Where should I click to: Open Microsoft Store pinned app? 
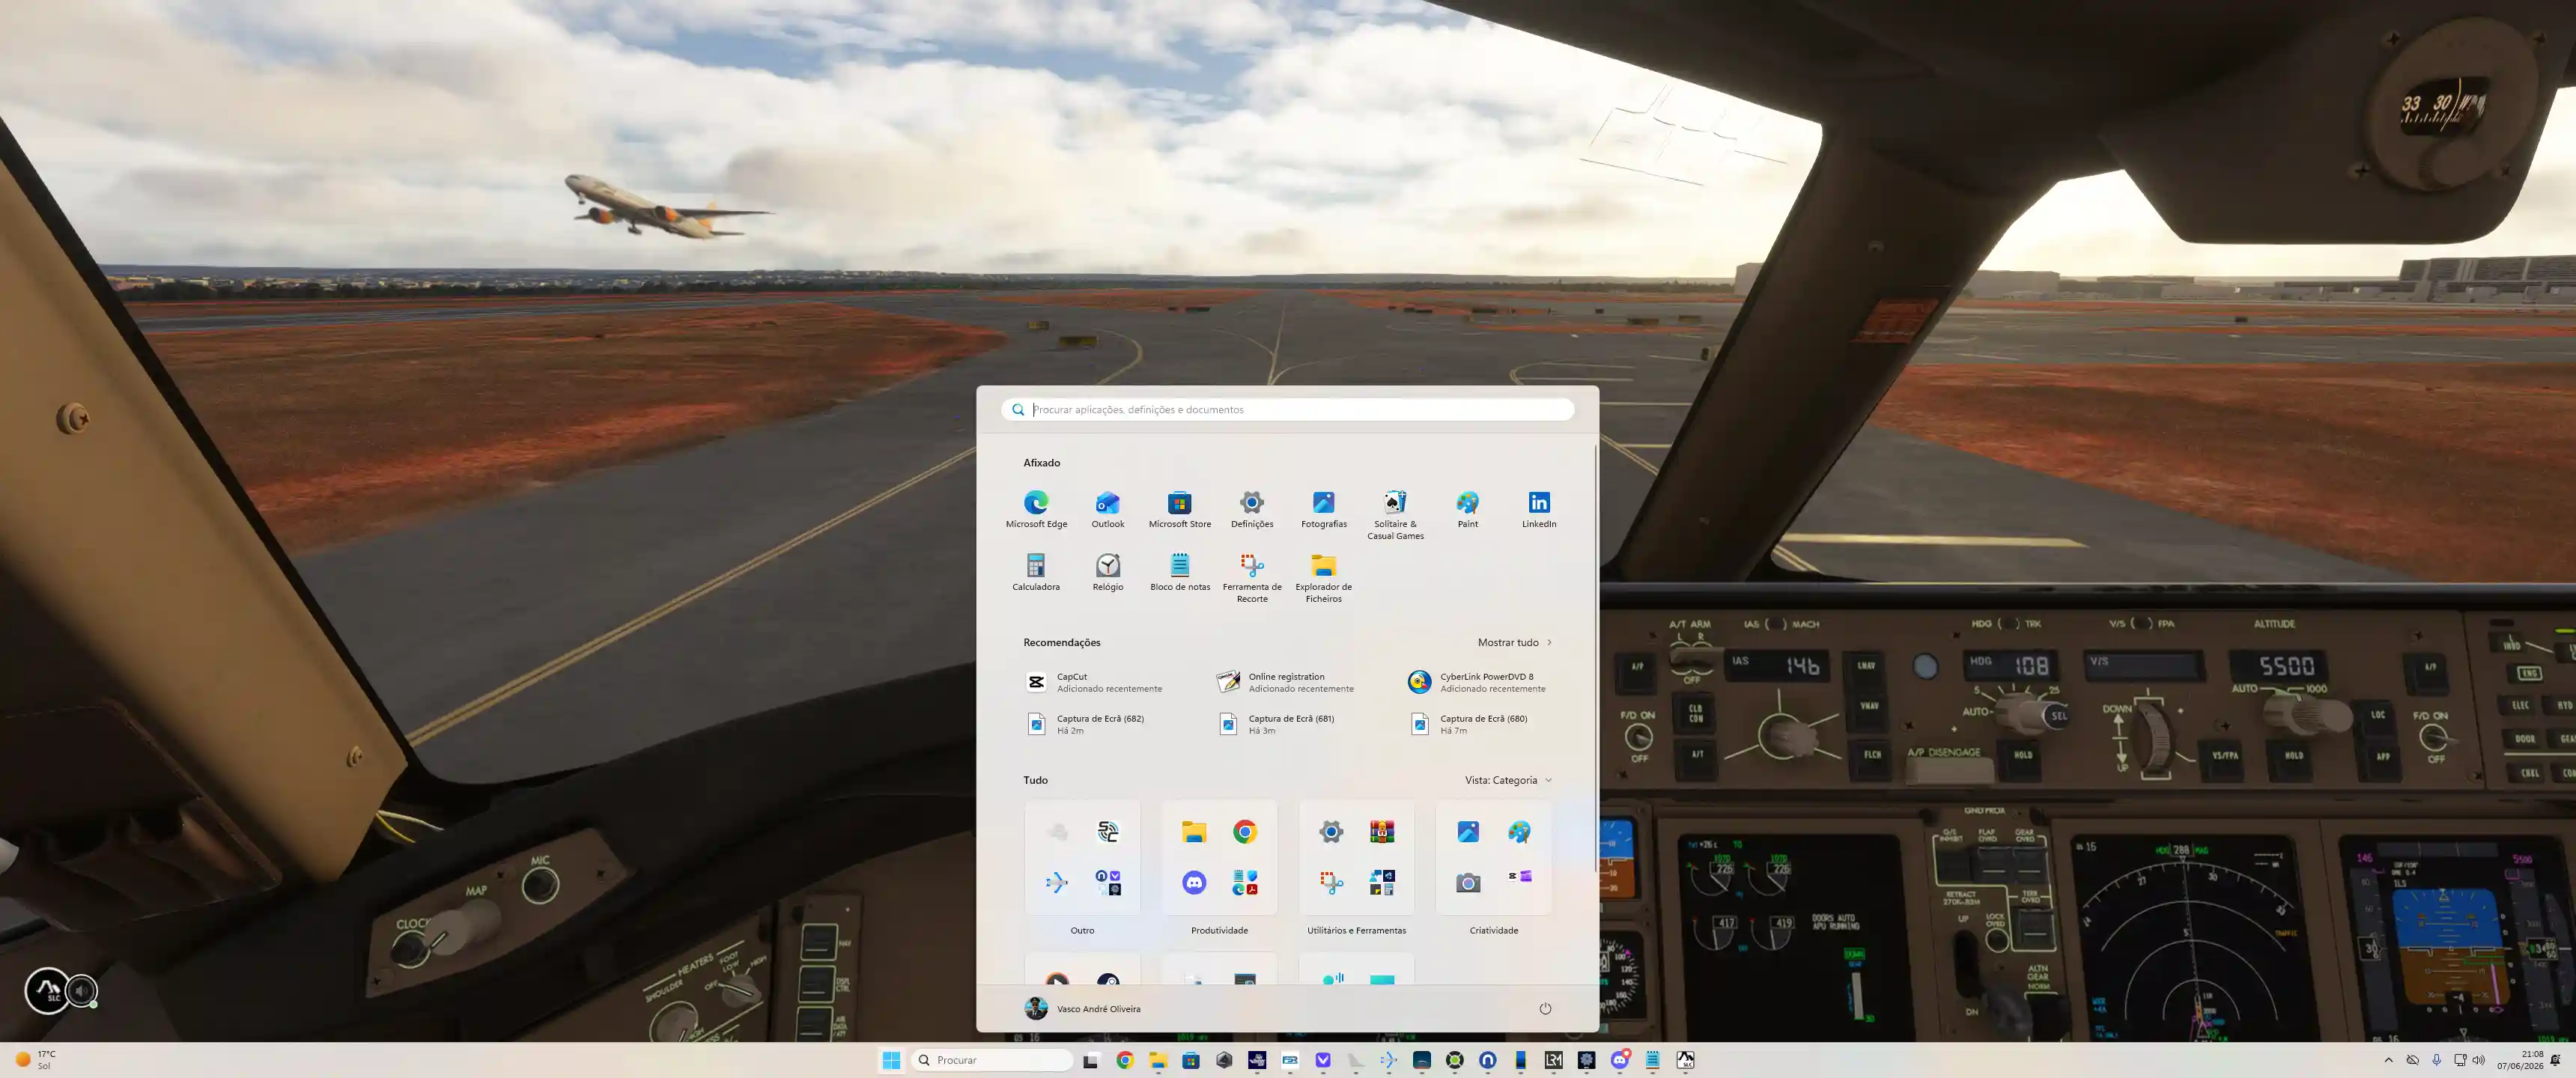1179,509
